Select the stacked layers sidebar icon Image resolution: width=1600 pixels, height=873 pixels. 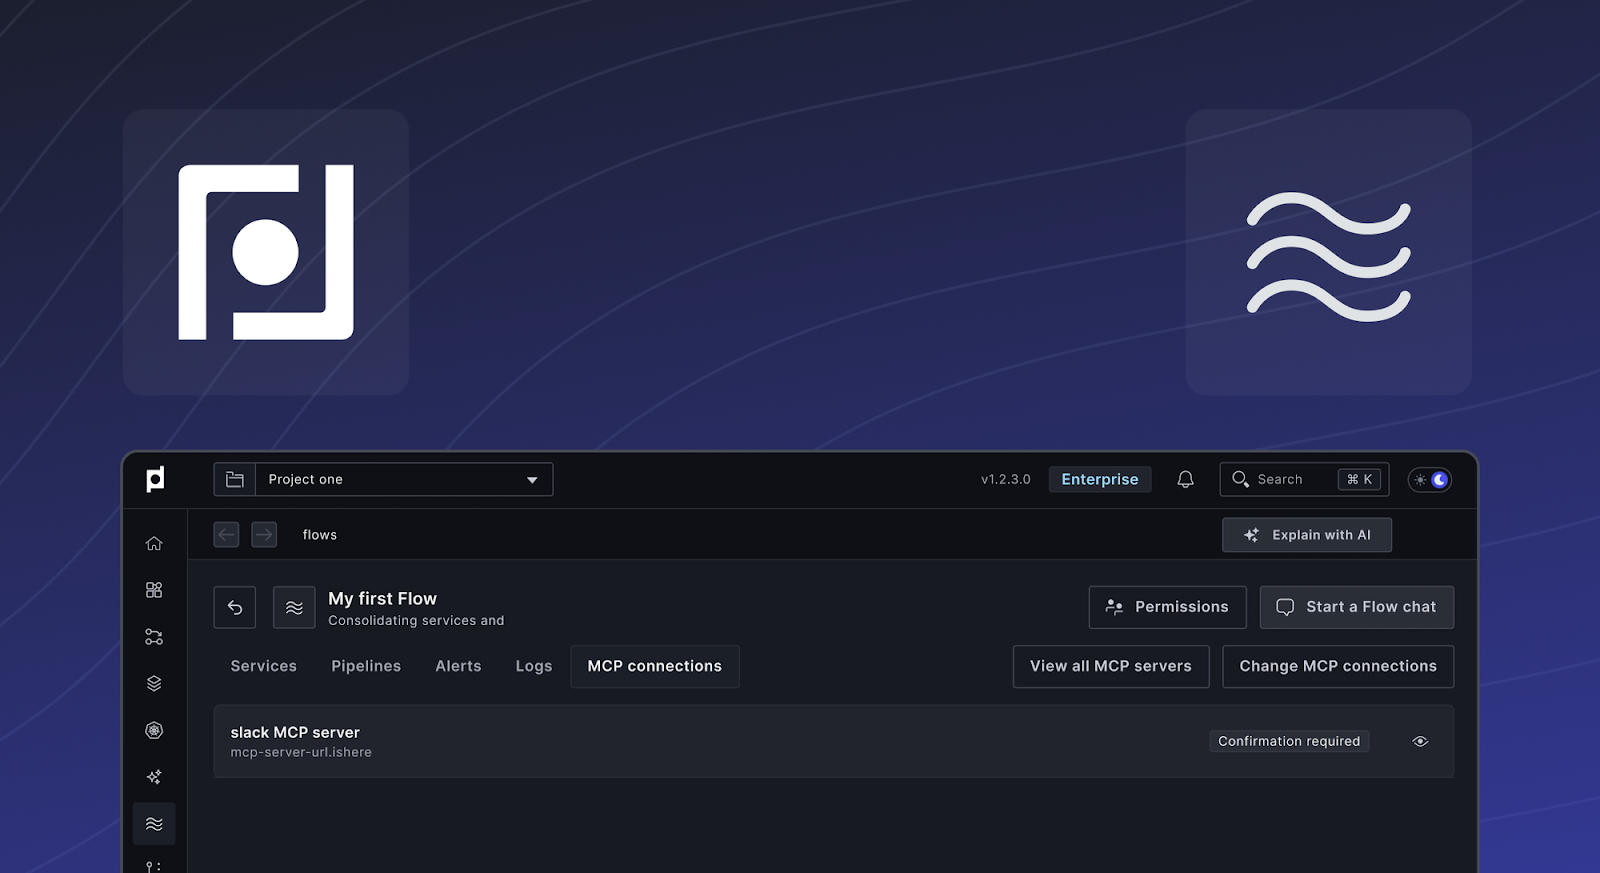click(x=154, y=684)
